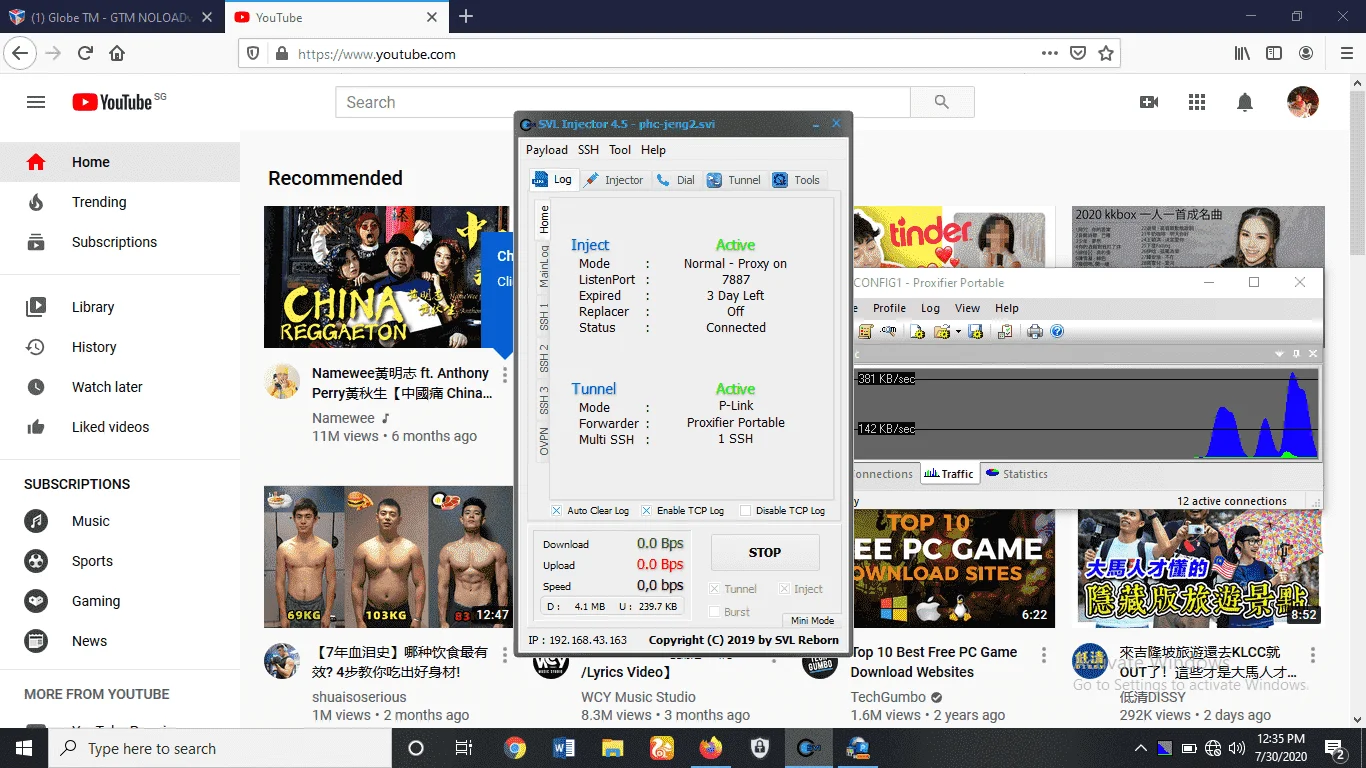Image resolution: width=1366 pixels, height=768 pixels.
Task: Click the YouTube search input field
Action: (x=623, y=102)
